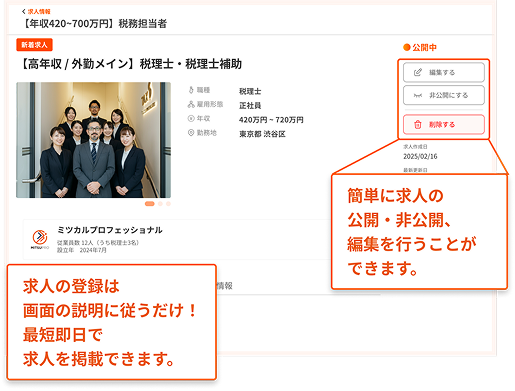Click the 年収 yen icon
515x391 pixels.
[x=191, y=118]
